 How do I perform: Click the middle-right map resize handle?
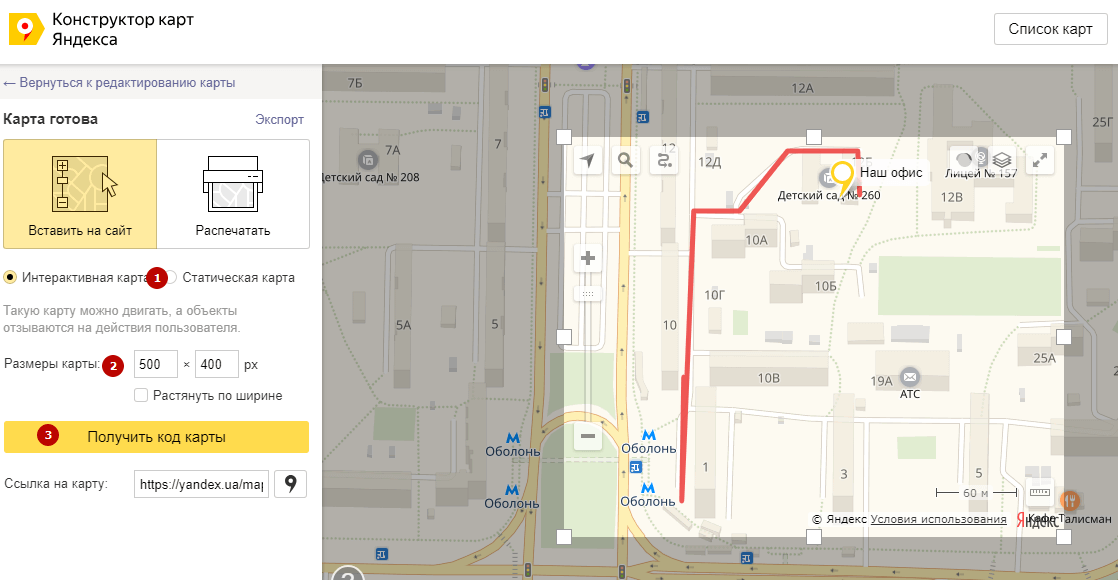pyautogui.click(x=1063, y=337)
